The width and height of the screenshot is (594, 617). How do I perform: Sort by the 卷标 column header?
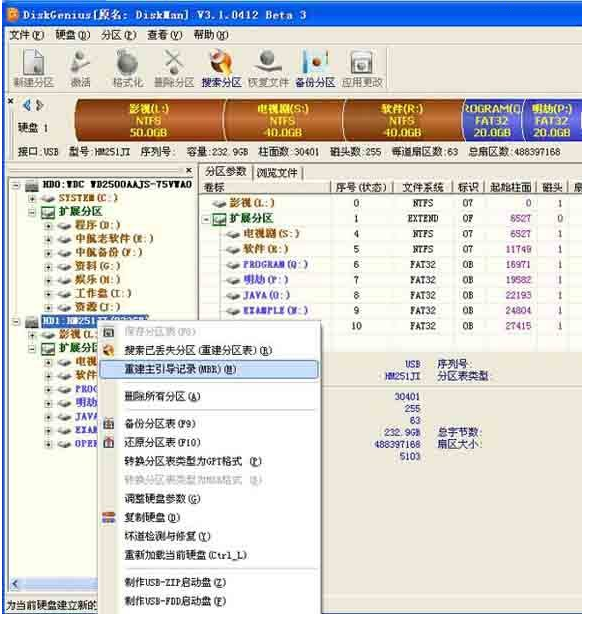(266, 188)
